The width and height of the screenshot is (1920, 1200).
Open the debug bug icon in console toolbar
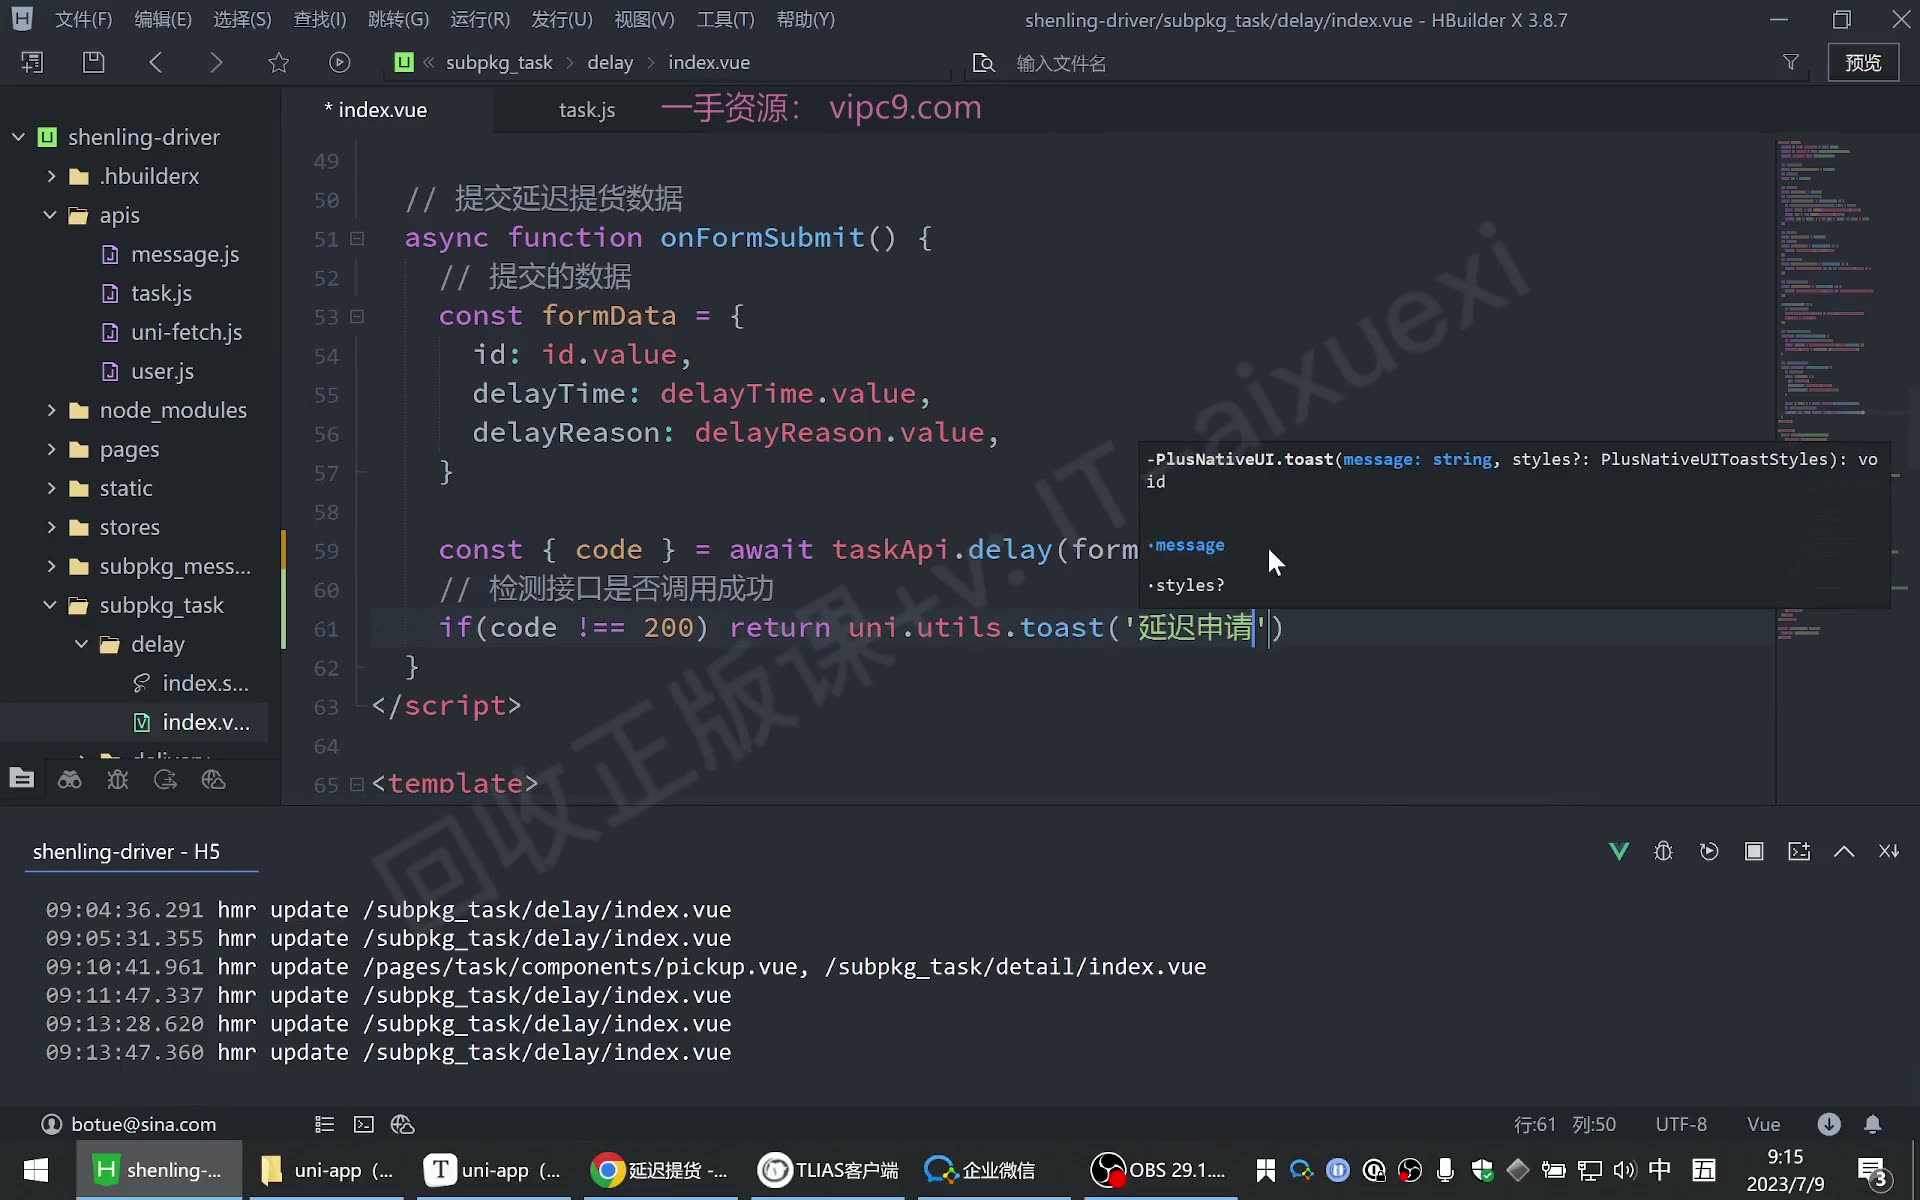point(1664,851)
